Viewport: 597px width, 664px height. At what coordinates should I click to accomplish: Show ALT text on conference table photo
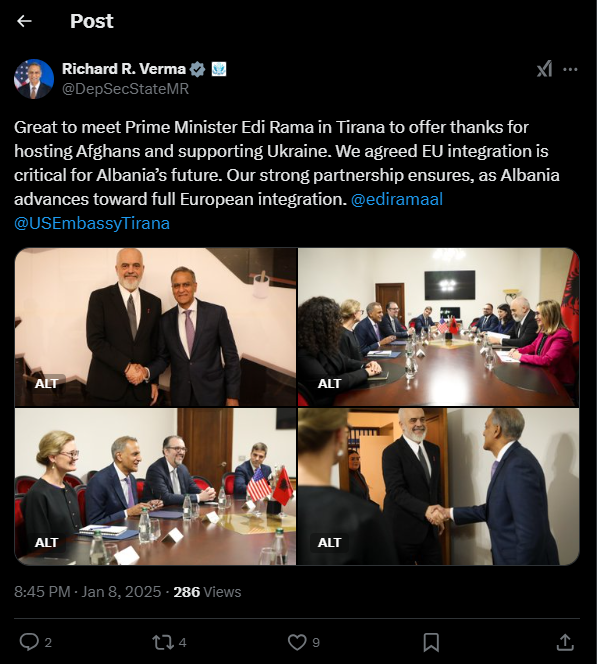pyautogui.click(x=329, y=383)
